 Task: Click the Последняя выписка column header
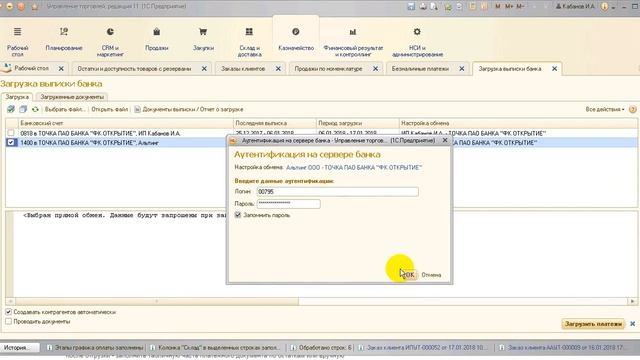(x=275, y=123)
